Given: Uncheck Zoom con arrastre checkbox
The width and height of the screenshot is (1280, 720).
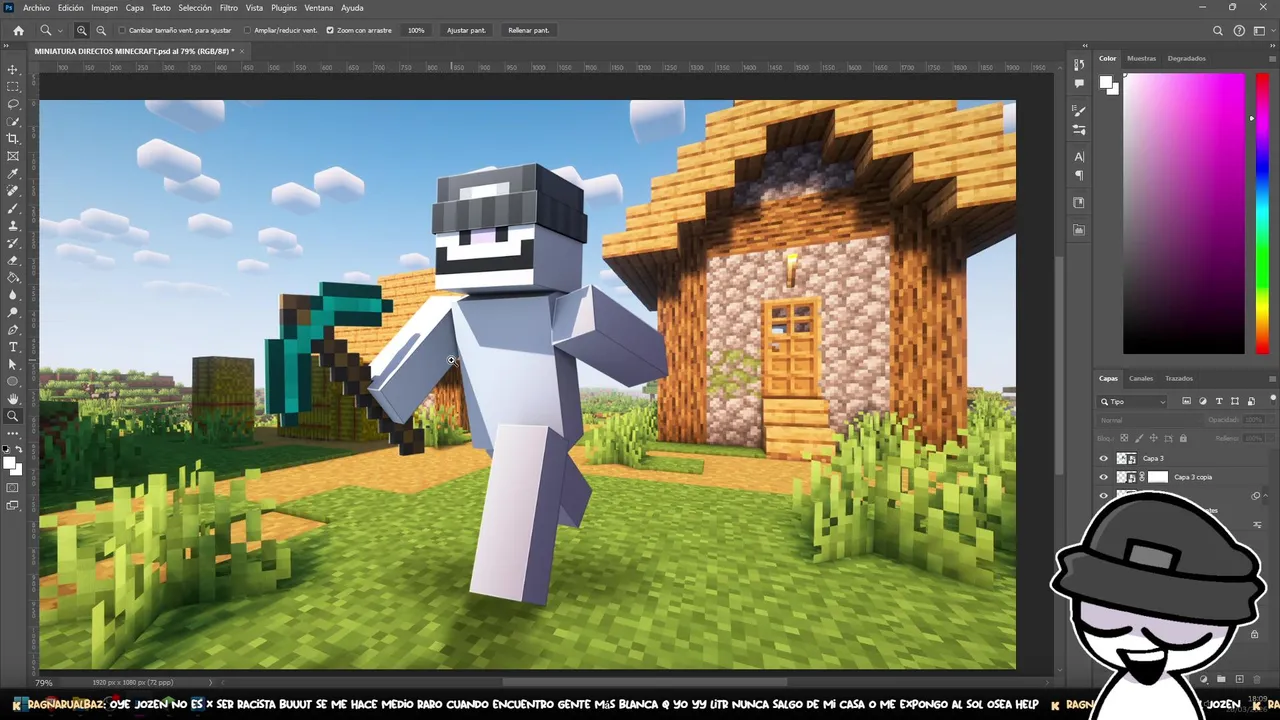Looking at the screenshot, I should 330,30.
